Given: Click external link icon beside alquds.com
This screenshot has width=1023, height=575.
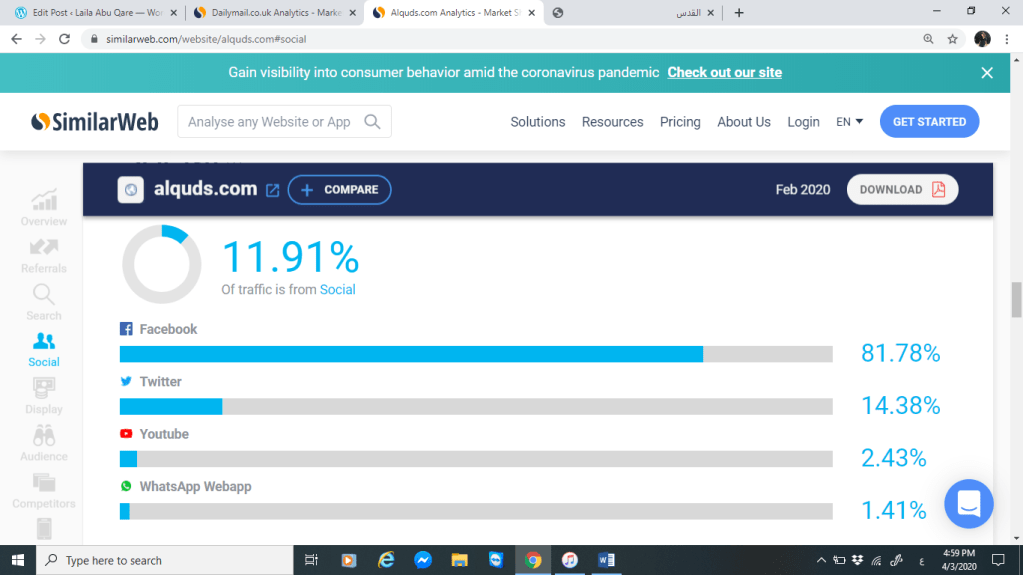Looking at the screenshot, I should pyautogui.click(x=272, y=190).
